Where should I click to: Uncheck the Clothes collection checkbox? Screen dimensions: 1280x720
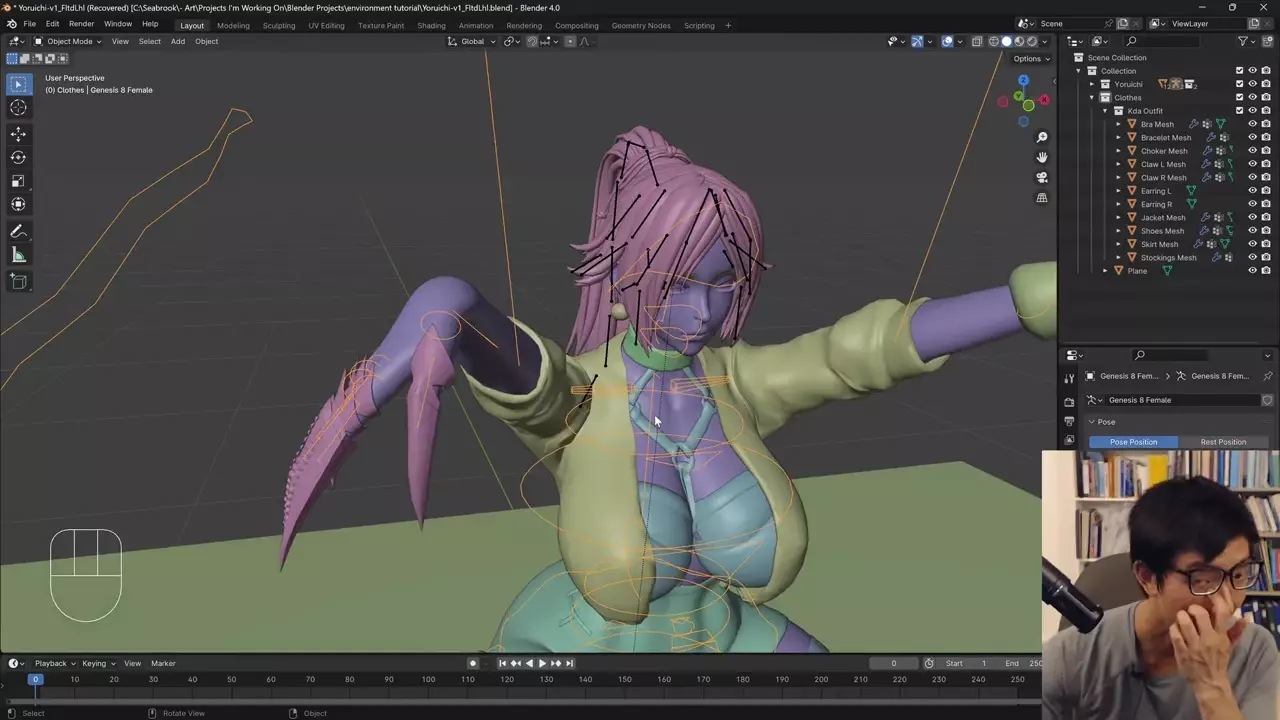(x=1239, y=97)
